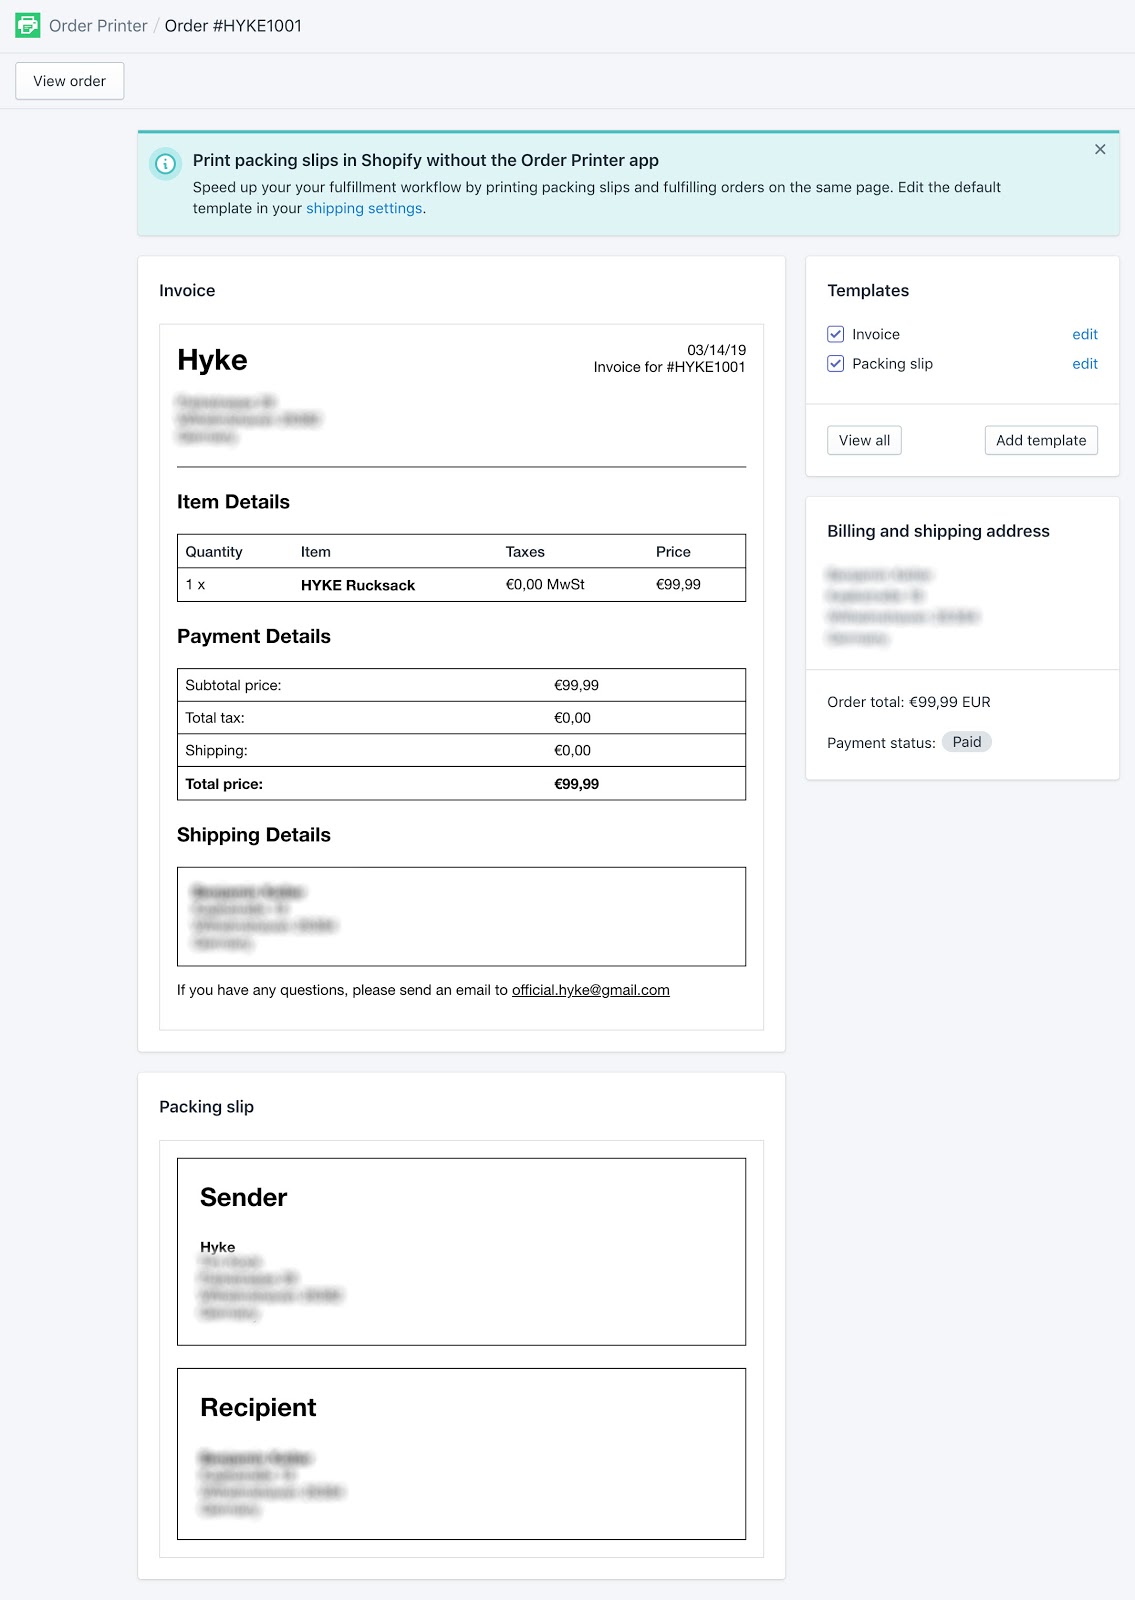
Task: Click the Shipping Details heading
Action: click(254, 835)
